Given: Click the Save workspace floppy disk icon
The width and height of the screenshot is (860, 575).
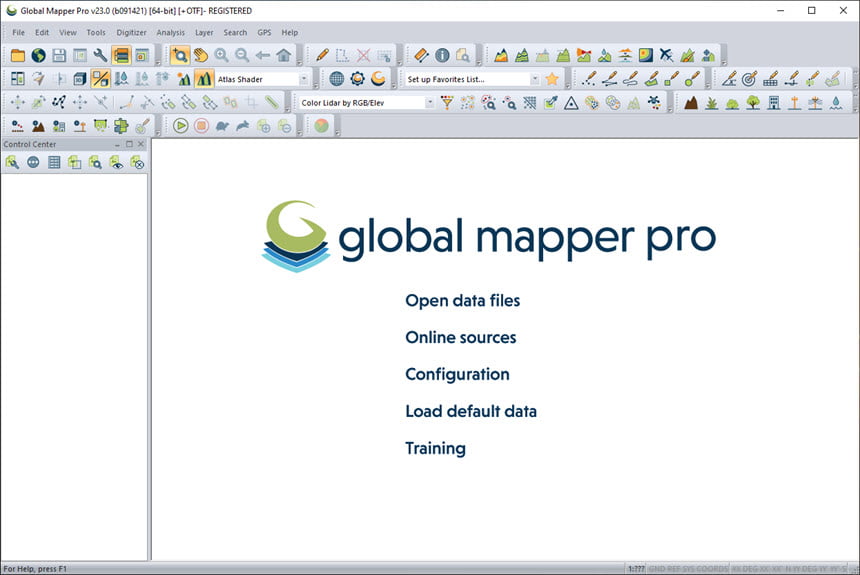Looking at the screenshot, I should click(59, 55).
